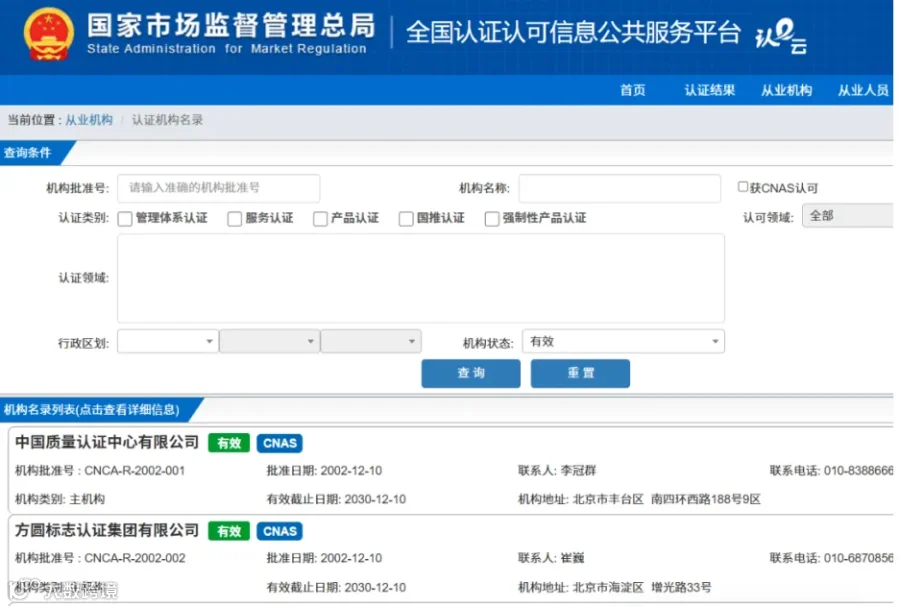
Task: Click the 机构类别: 主机构 text
Action: (x=60, y=500)
